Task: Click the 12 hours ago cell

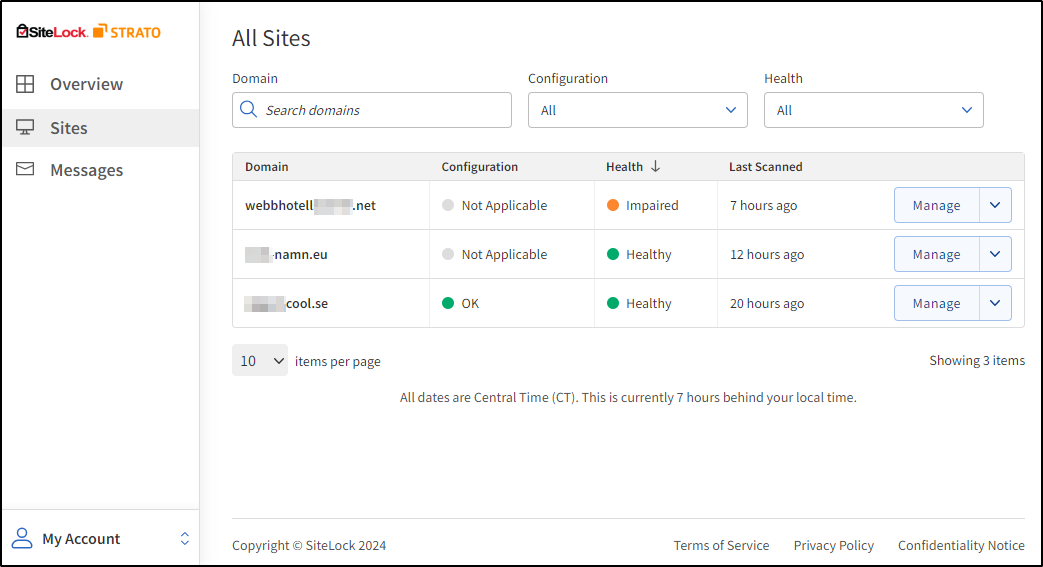Action: point(767,254)
